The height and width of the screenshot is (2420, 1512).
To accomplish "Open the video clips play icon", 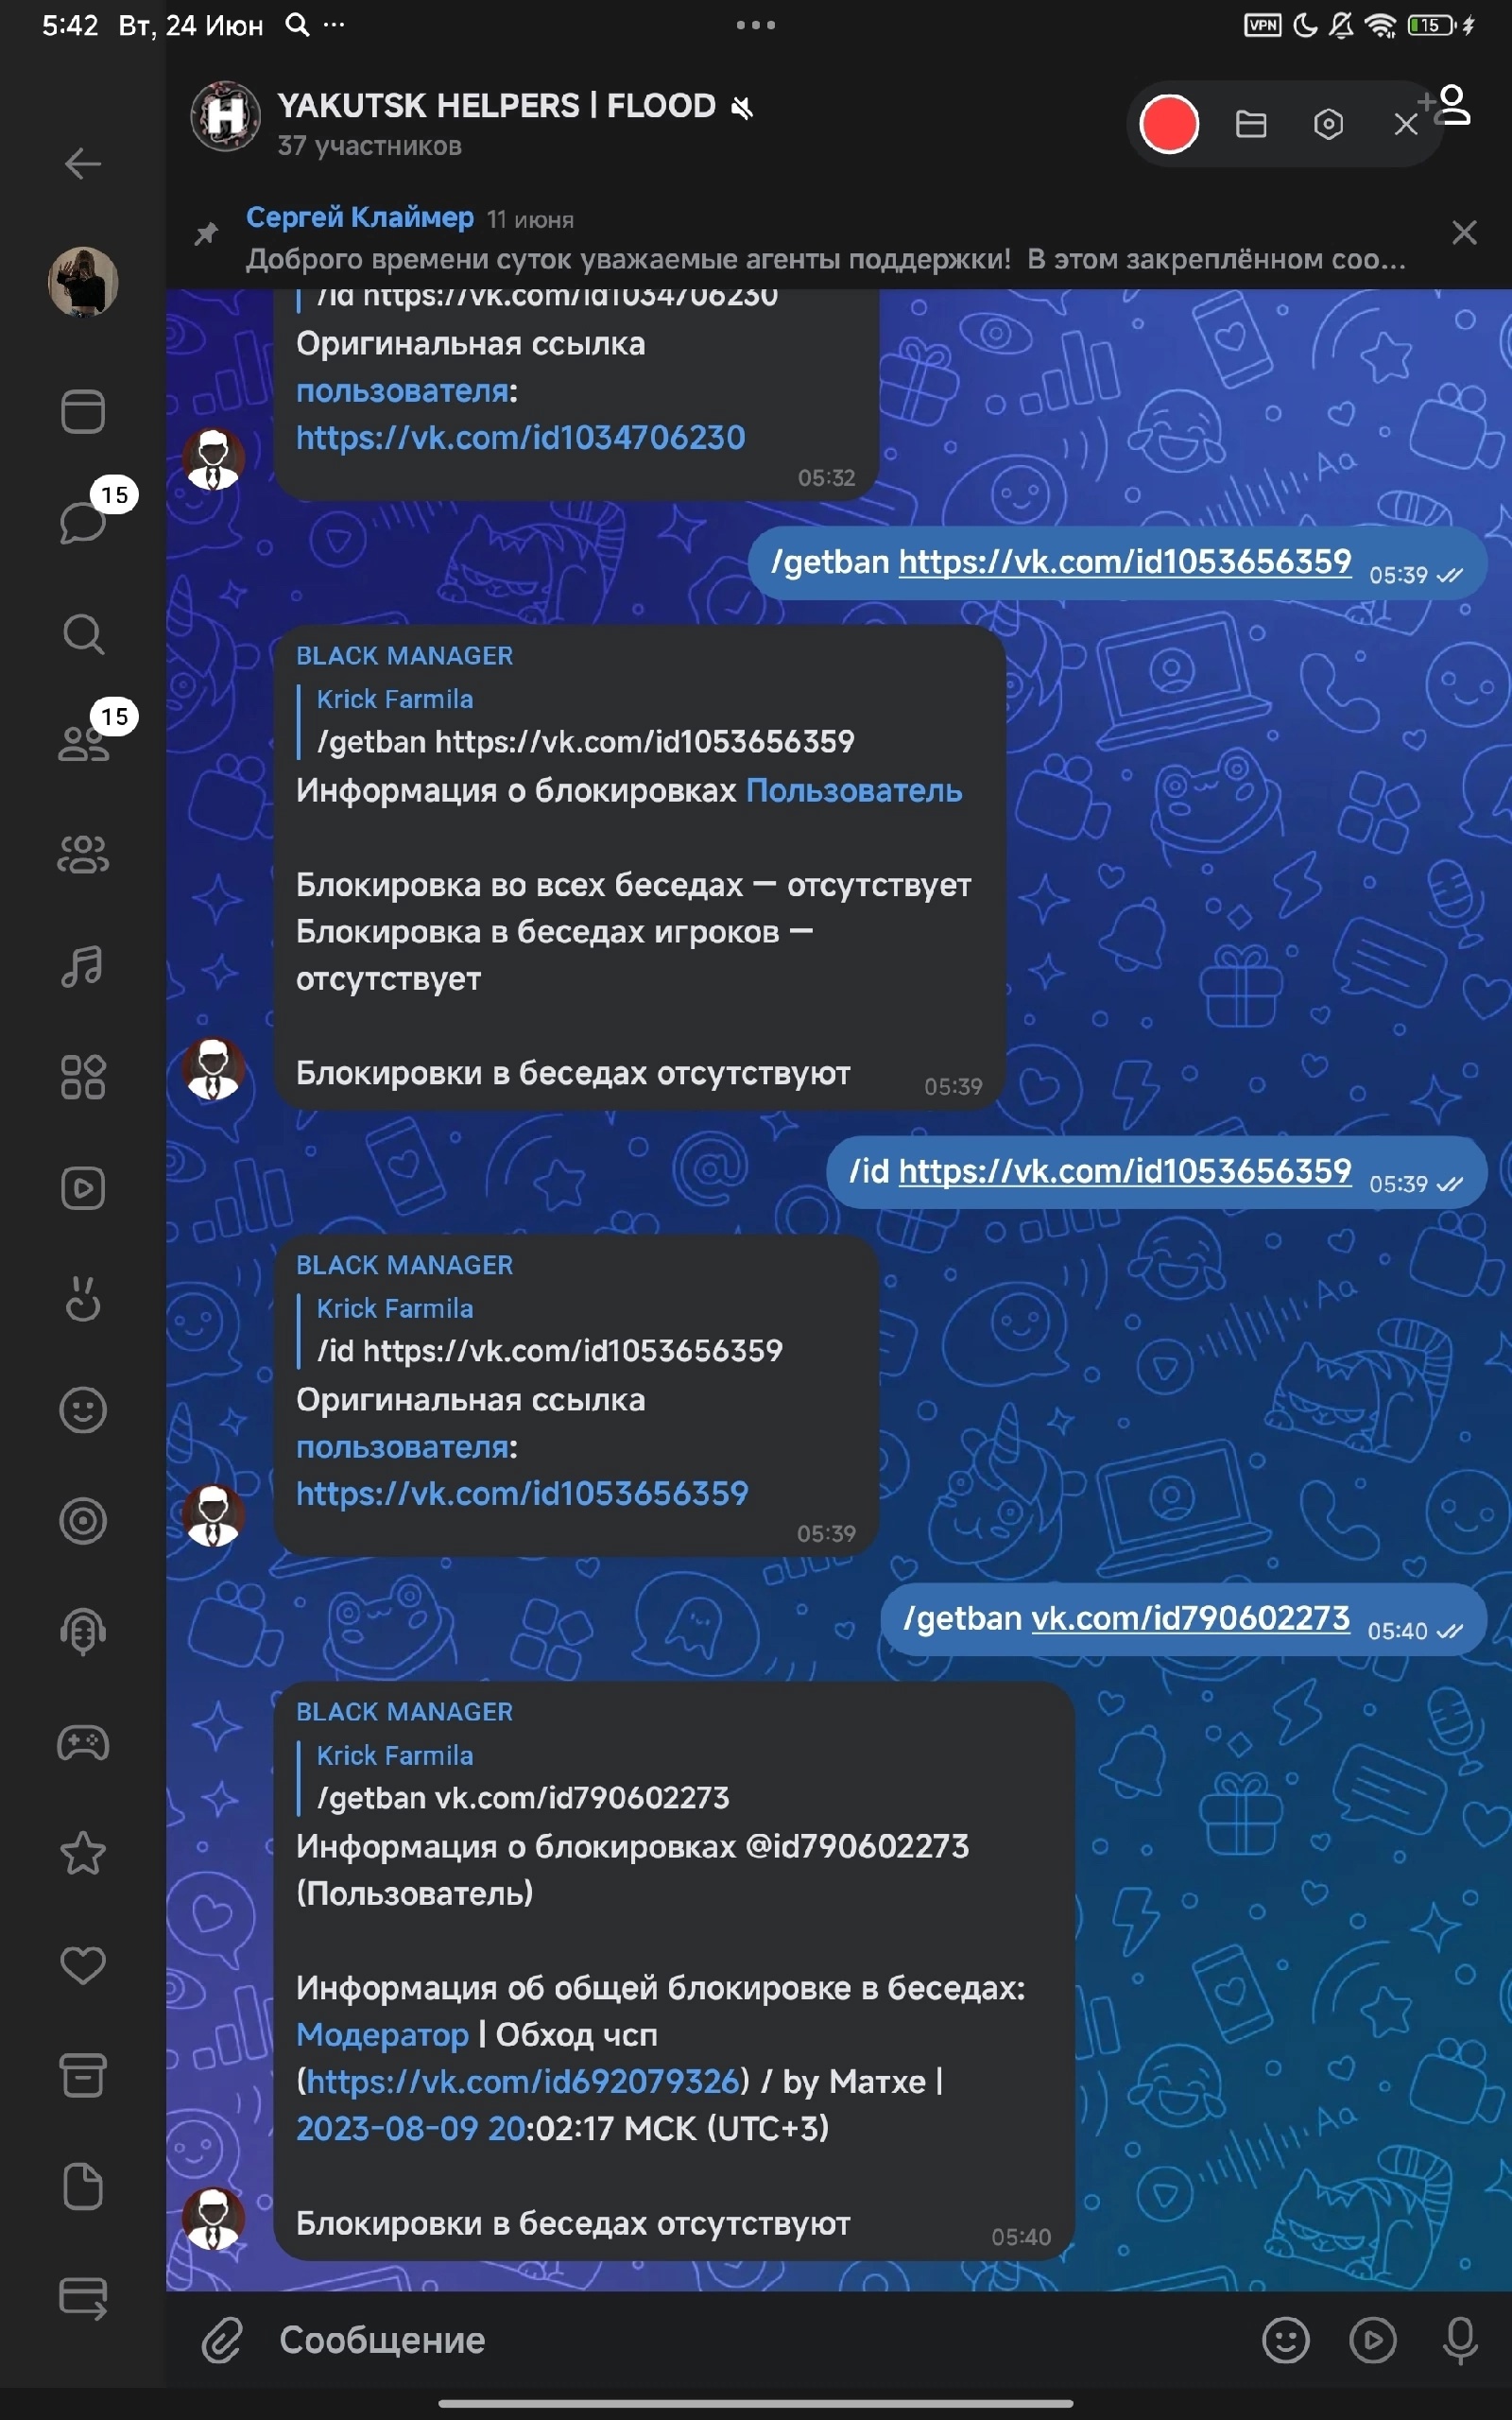I will 83,1189.
